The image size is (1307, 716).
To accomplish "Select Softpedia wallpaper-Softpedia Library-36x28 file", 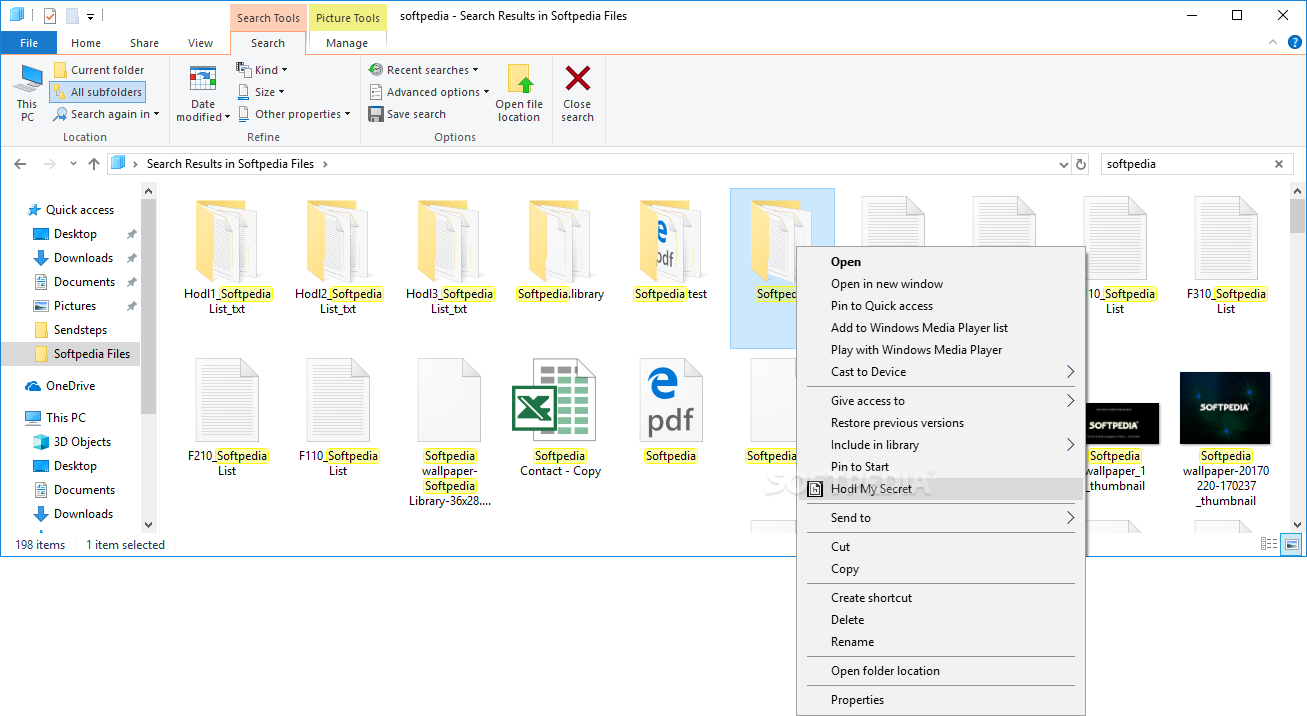I will click(449, 432).
